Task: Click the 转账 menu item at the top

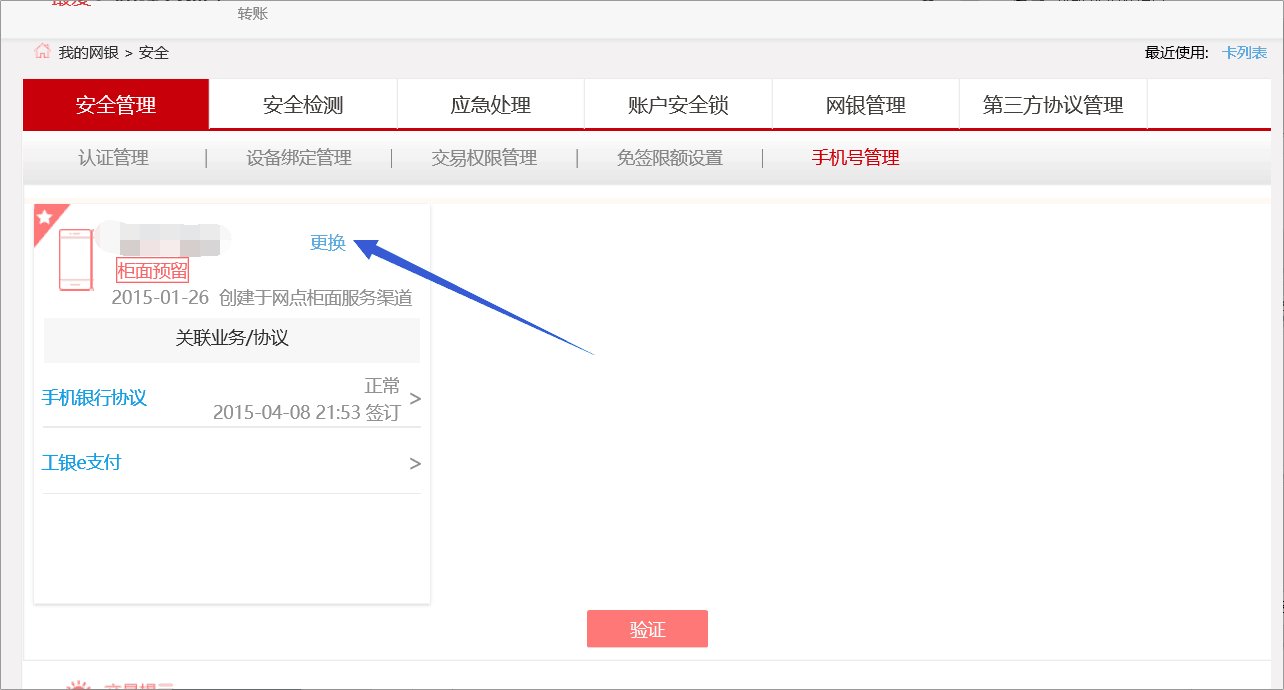Action: [x=253, y=14]
